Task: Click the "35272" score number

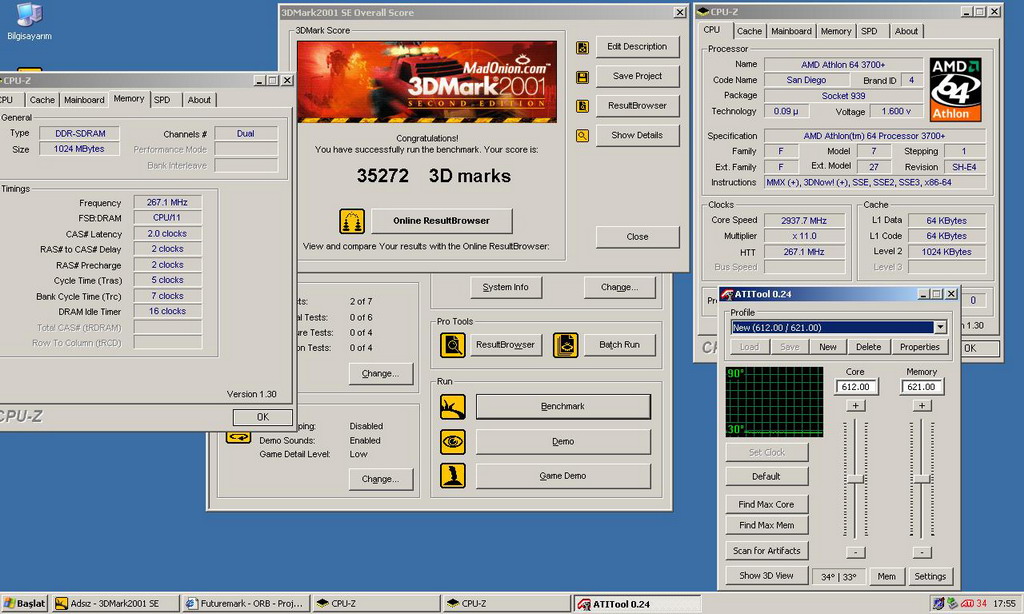Action: (383, 176)
